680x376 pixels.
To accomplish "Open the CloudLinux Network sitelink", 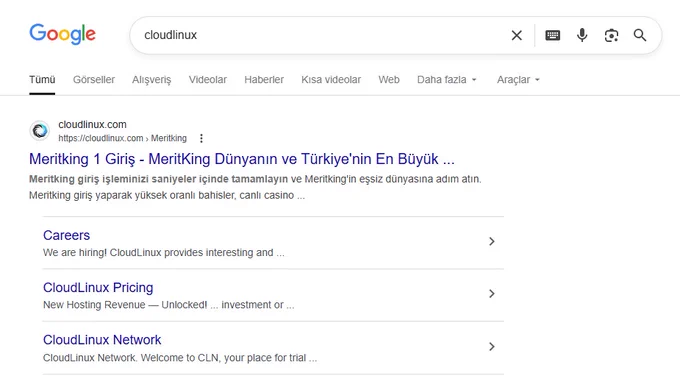I will [x=102, y=340].
